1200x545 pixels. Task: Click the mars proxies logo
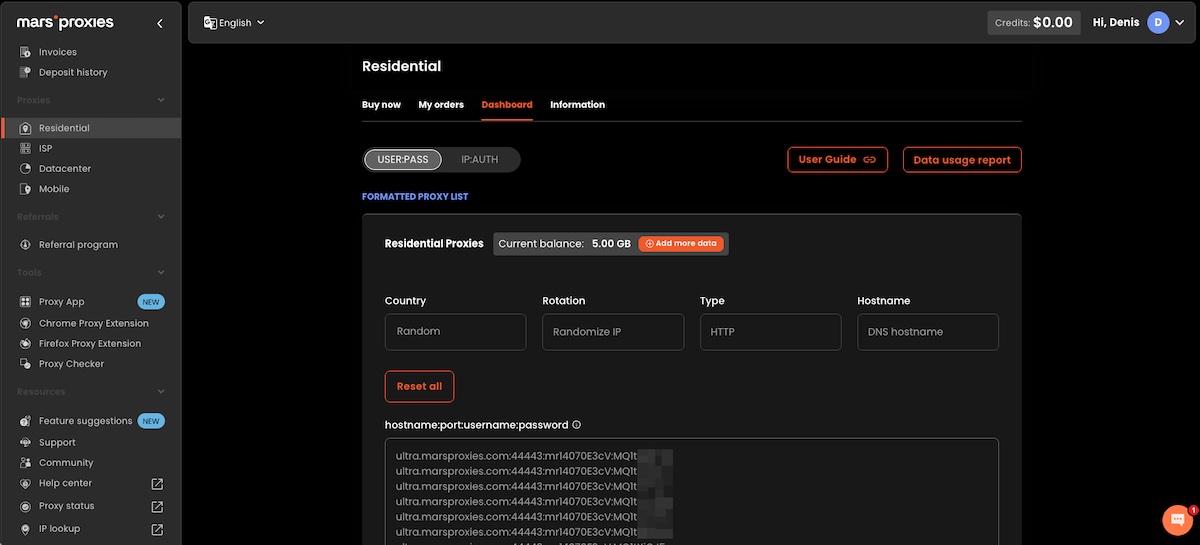pyautogui.click(x=65, y=22)
